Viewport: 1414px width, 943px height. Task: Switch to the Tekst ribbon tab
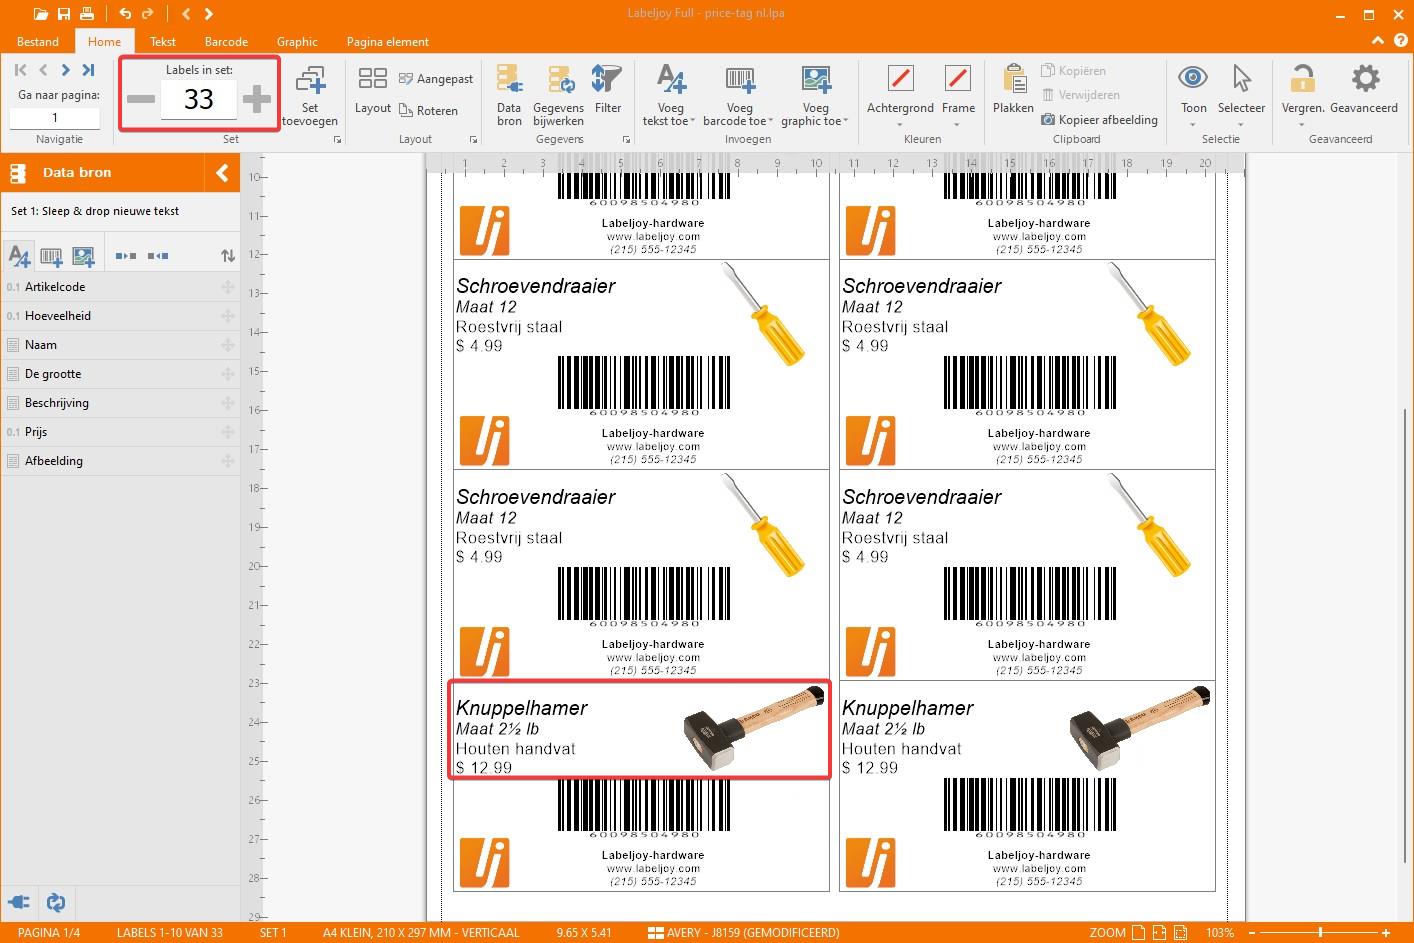[163, 41]
